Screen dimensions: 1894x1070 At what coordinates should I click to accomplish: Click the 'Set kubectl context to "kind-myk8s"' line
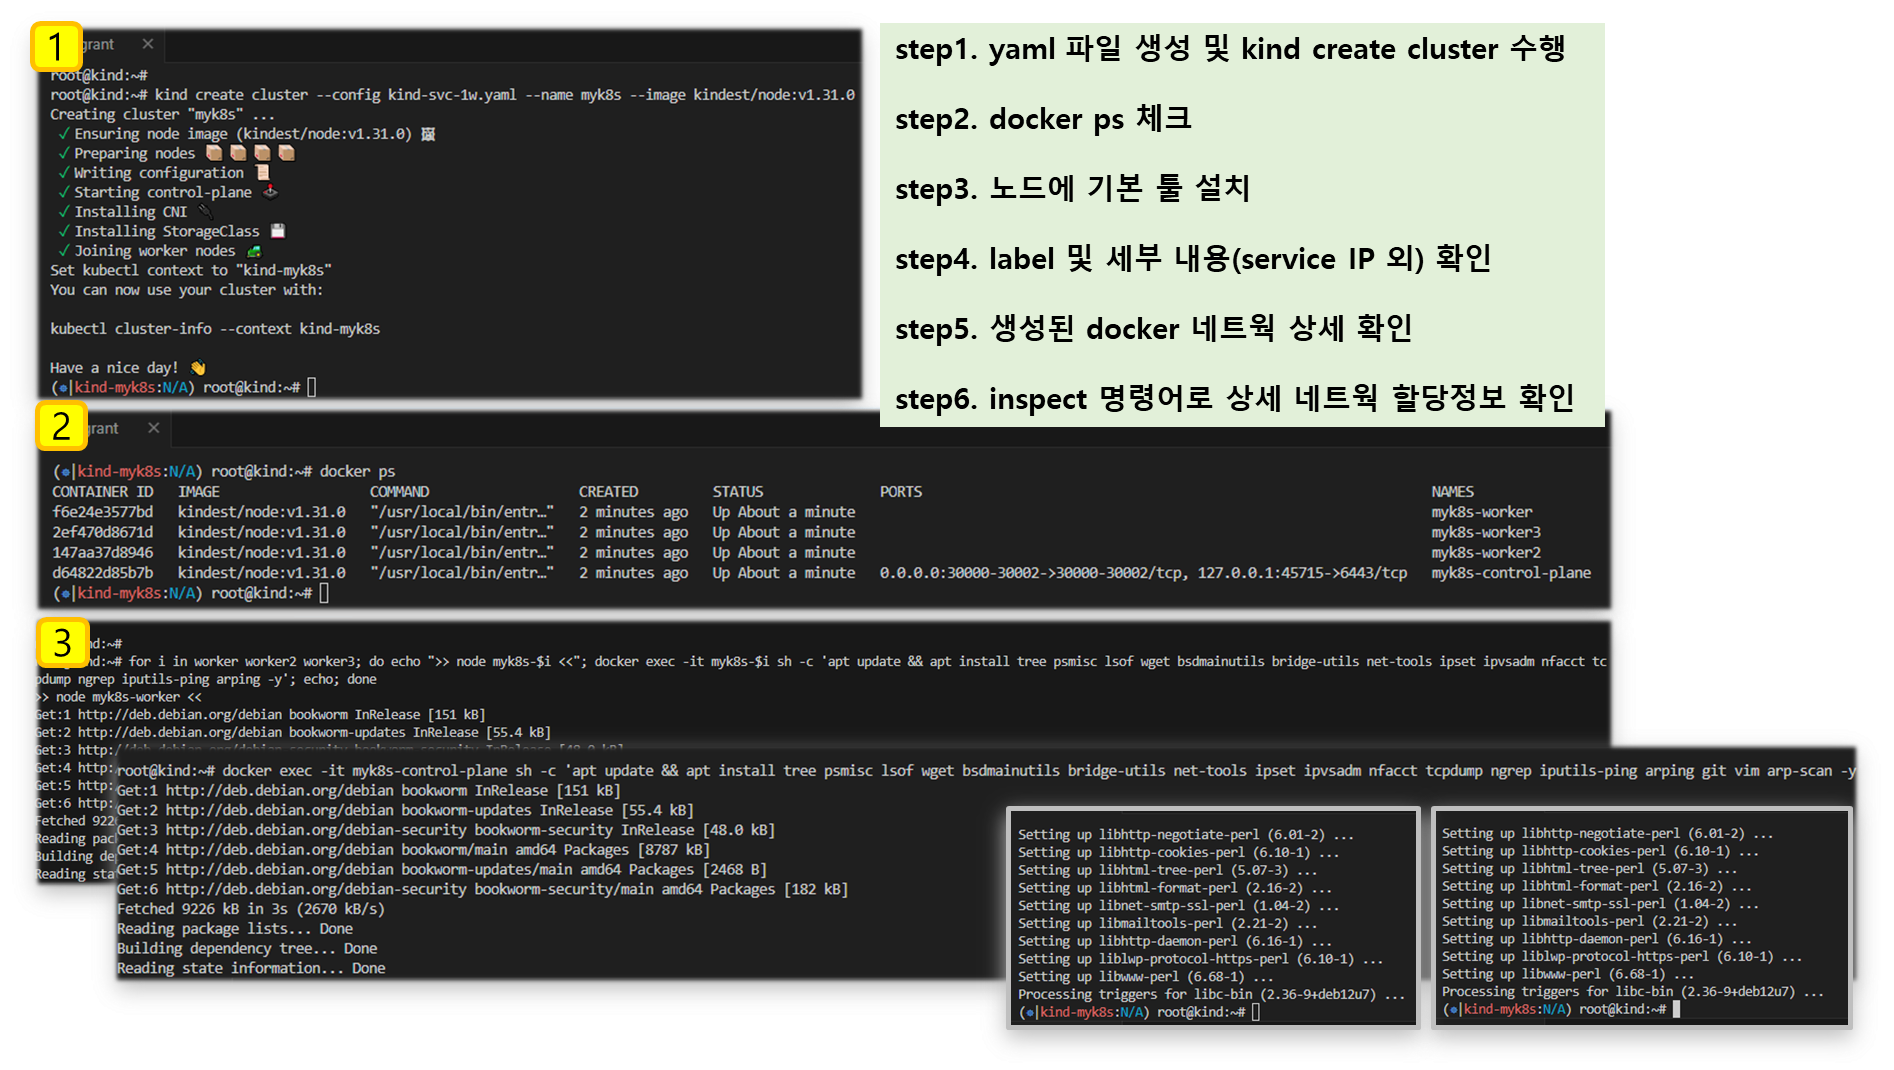pyautogui.click(x=191, y=270)
